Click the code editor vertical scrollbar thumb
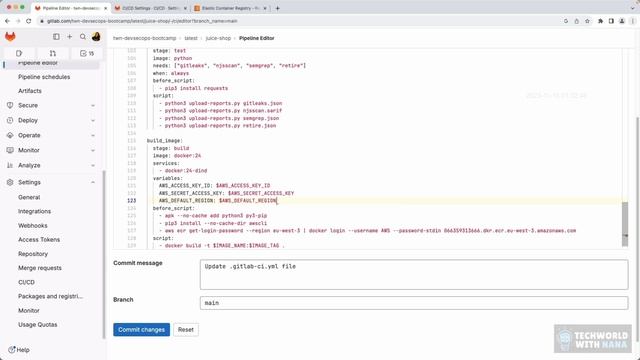Screen dimensions: 640x360 [625, 224]
